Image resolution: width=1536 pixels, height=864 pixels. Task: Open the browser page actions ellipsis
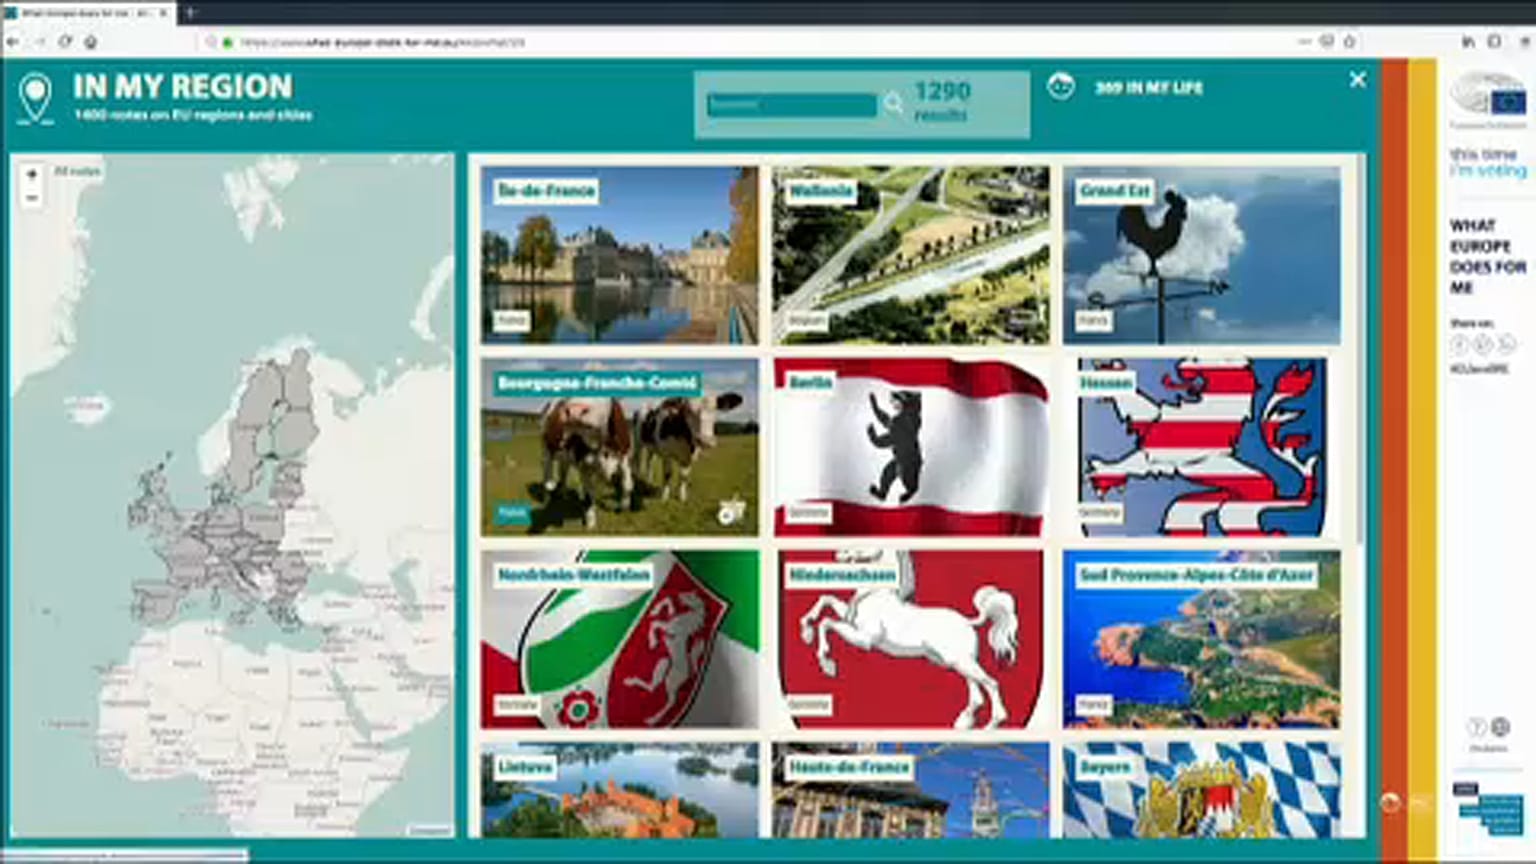click(1304, 41)
